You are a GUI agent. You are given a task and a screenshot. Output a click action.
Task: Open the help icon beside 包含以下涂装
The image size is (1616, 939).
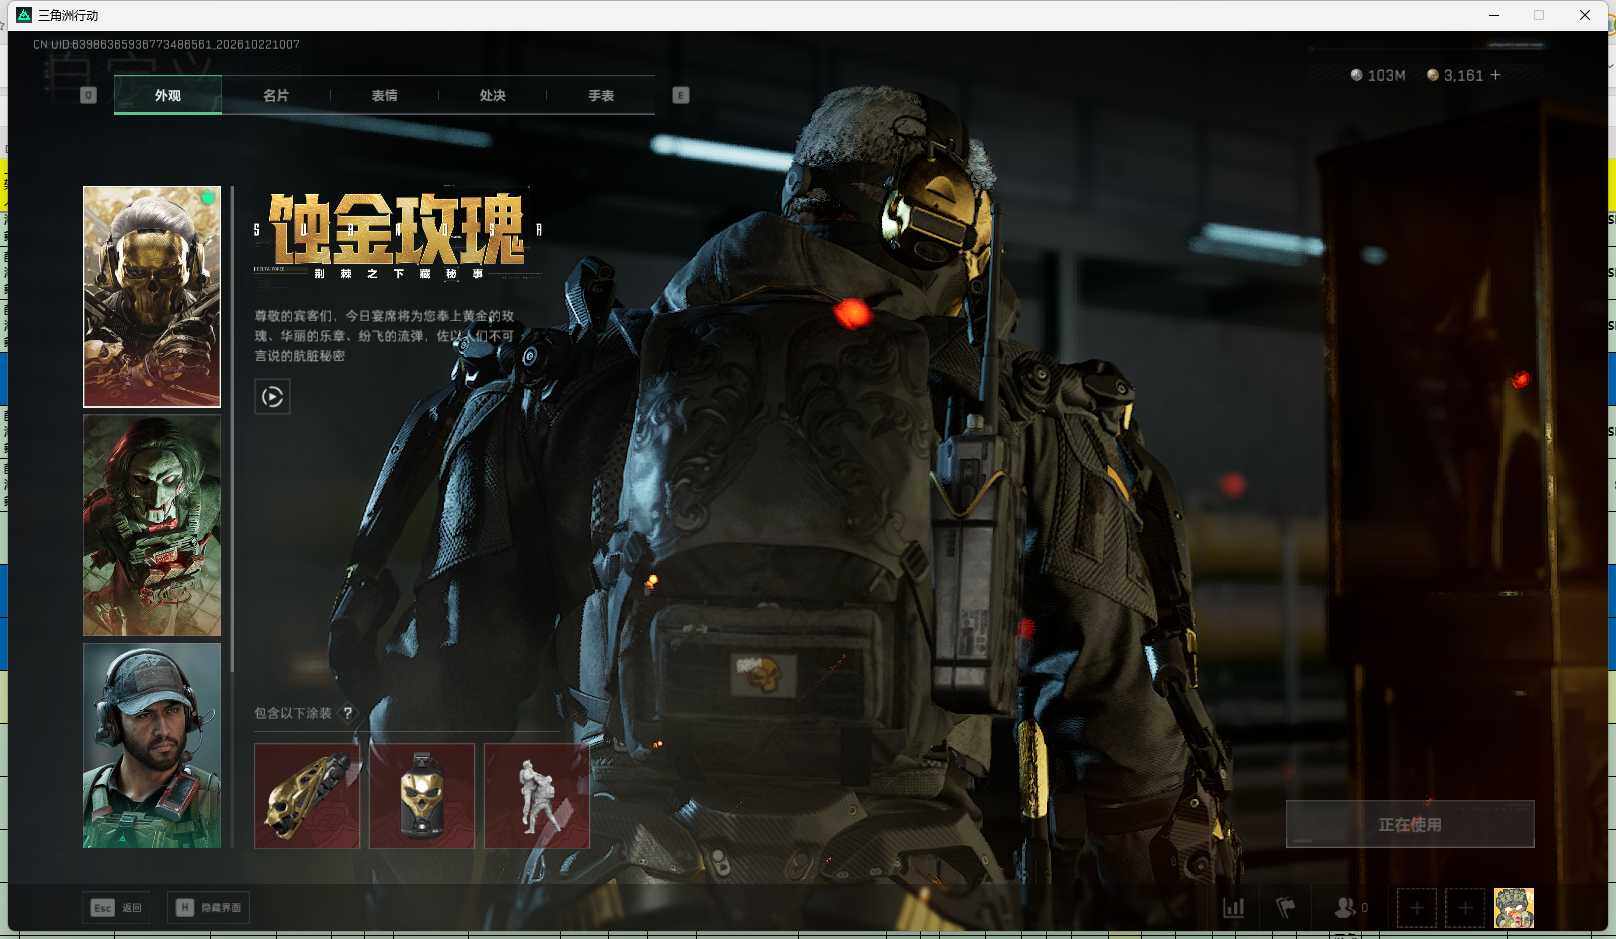(348, 713)
